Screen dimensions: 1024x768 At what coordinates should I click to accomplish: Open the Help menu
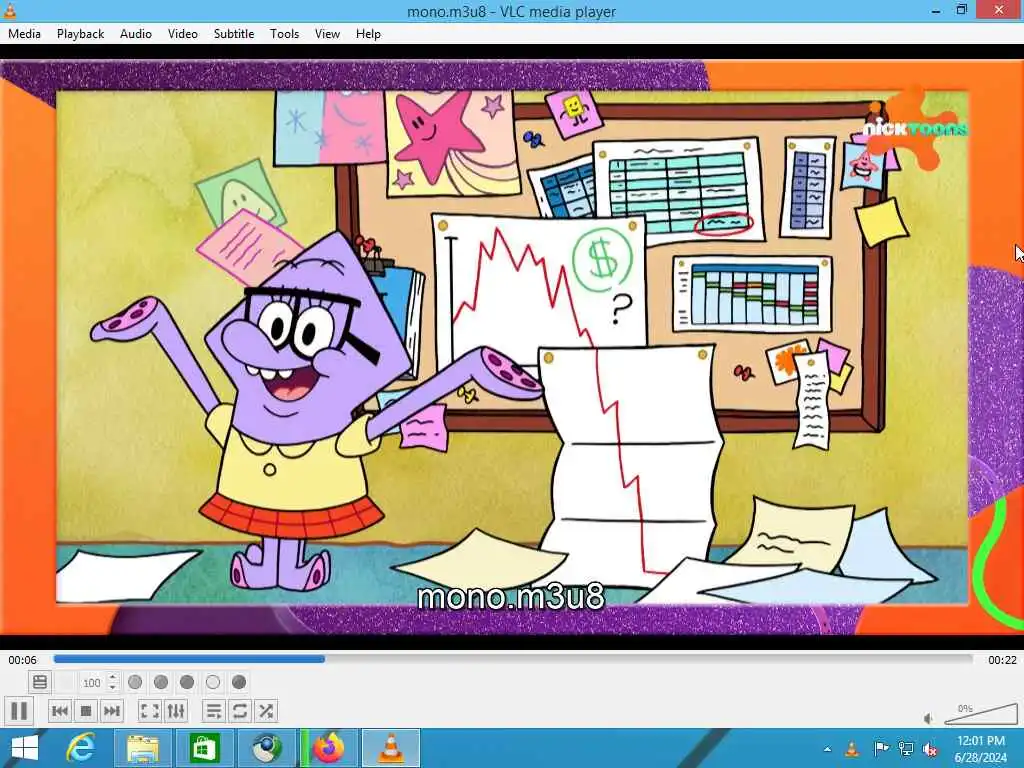[x=368, y=34]
